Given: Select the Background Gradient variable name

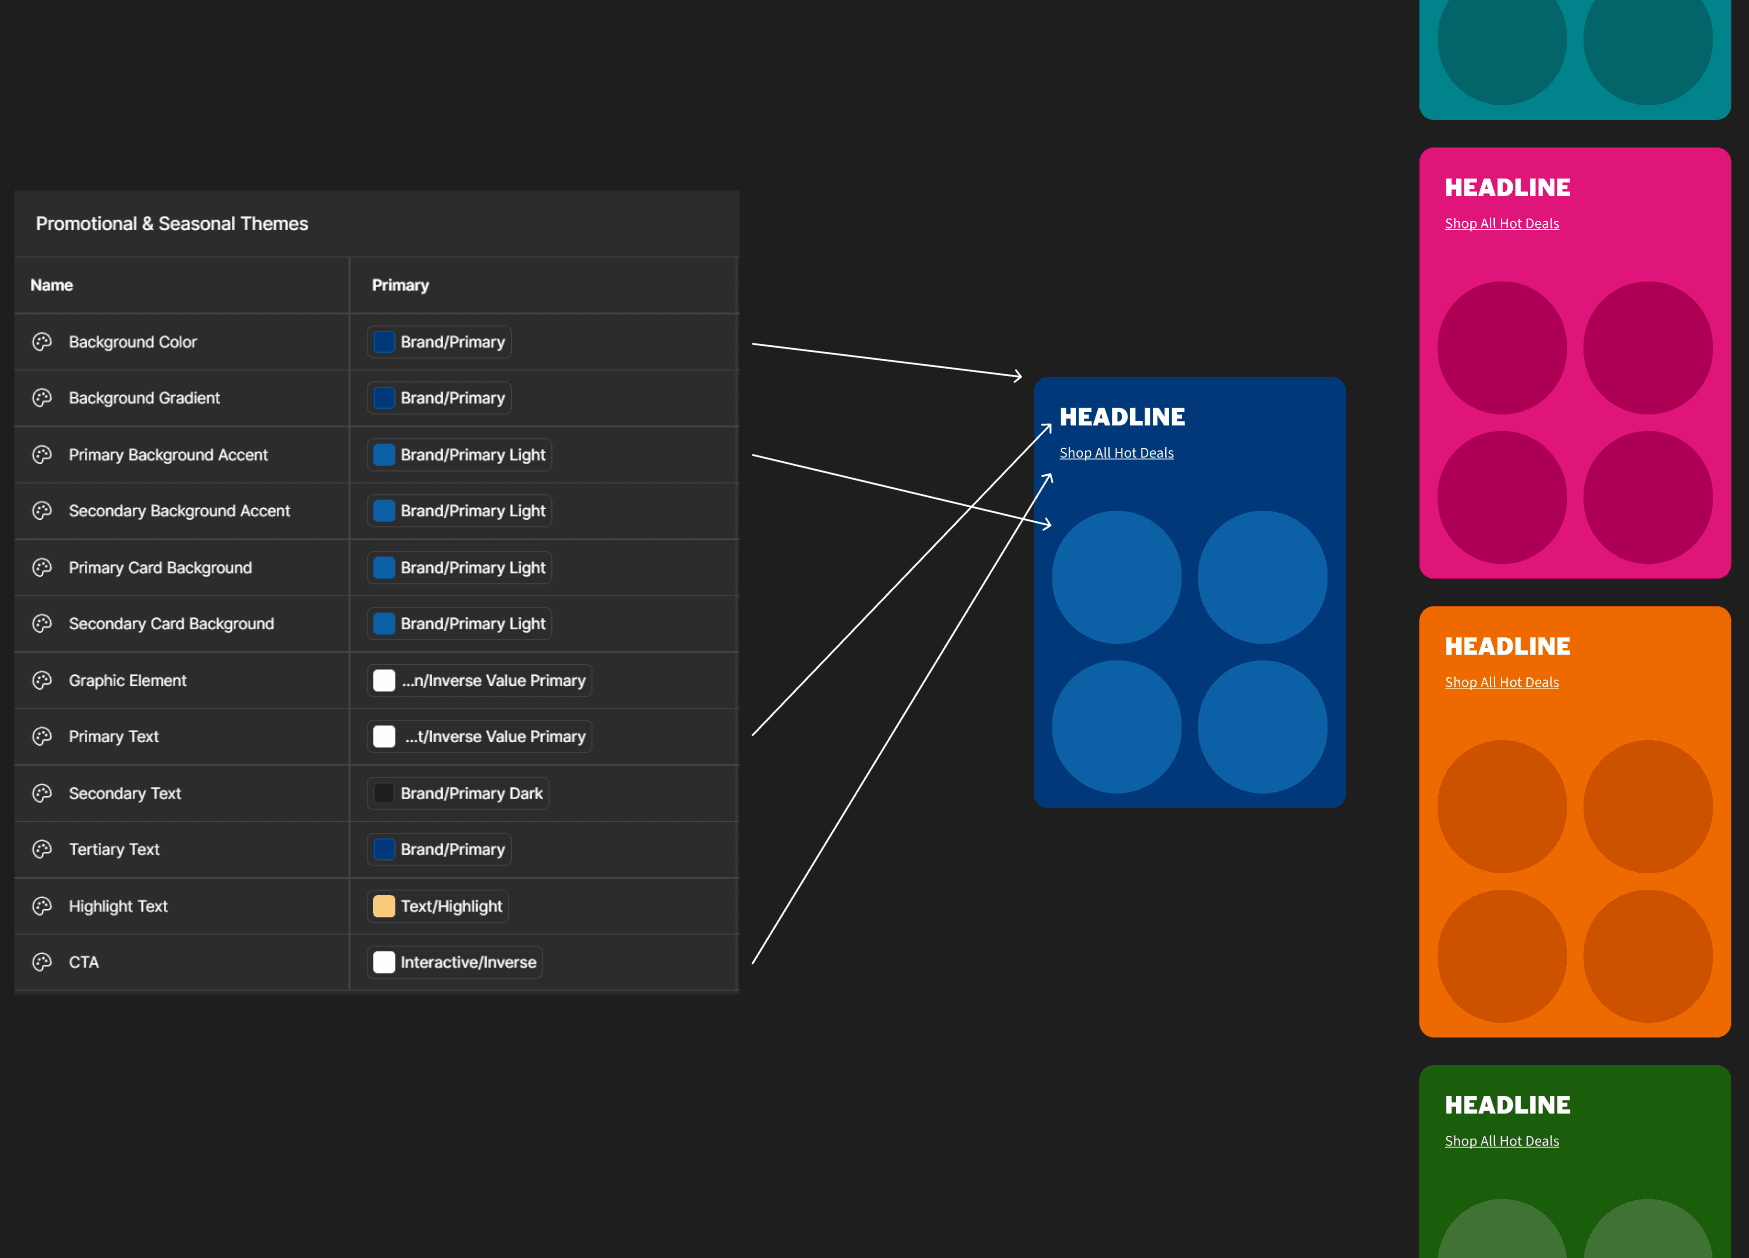Looking at the screenshot, I should [145, 398].
